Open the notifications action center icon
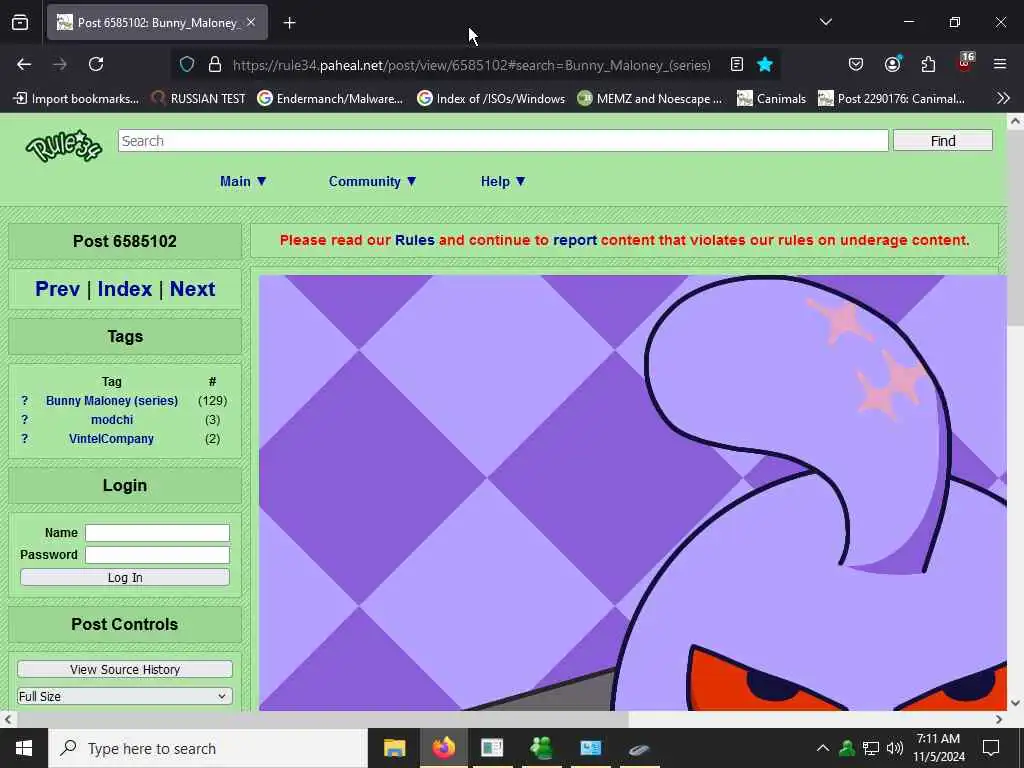Image resolution: width=1024 pixels, height=768 pixels. 991,748
